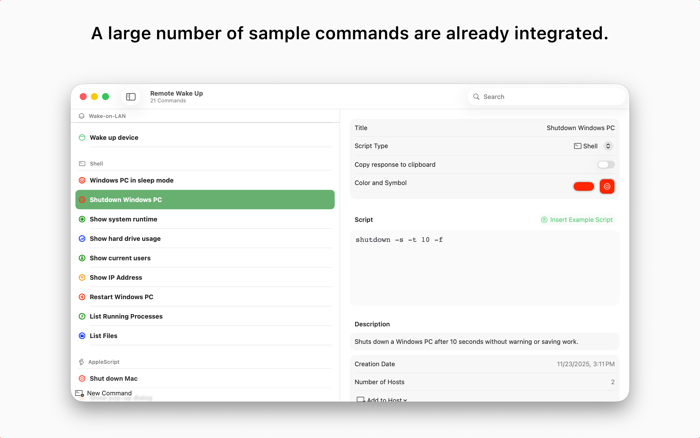Select Show IP Address command
The height and width of the screenshot is (438, 700).
(x=205, y=277)
